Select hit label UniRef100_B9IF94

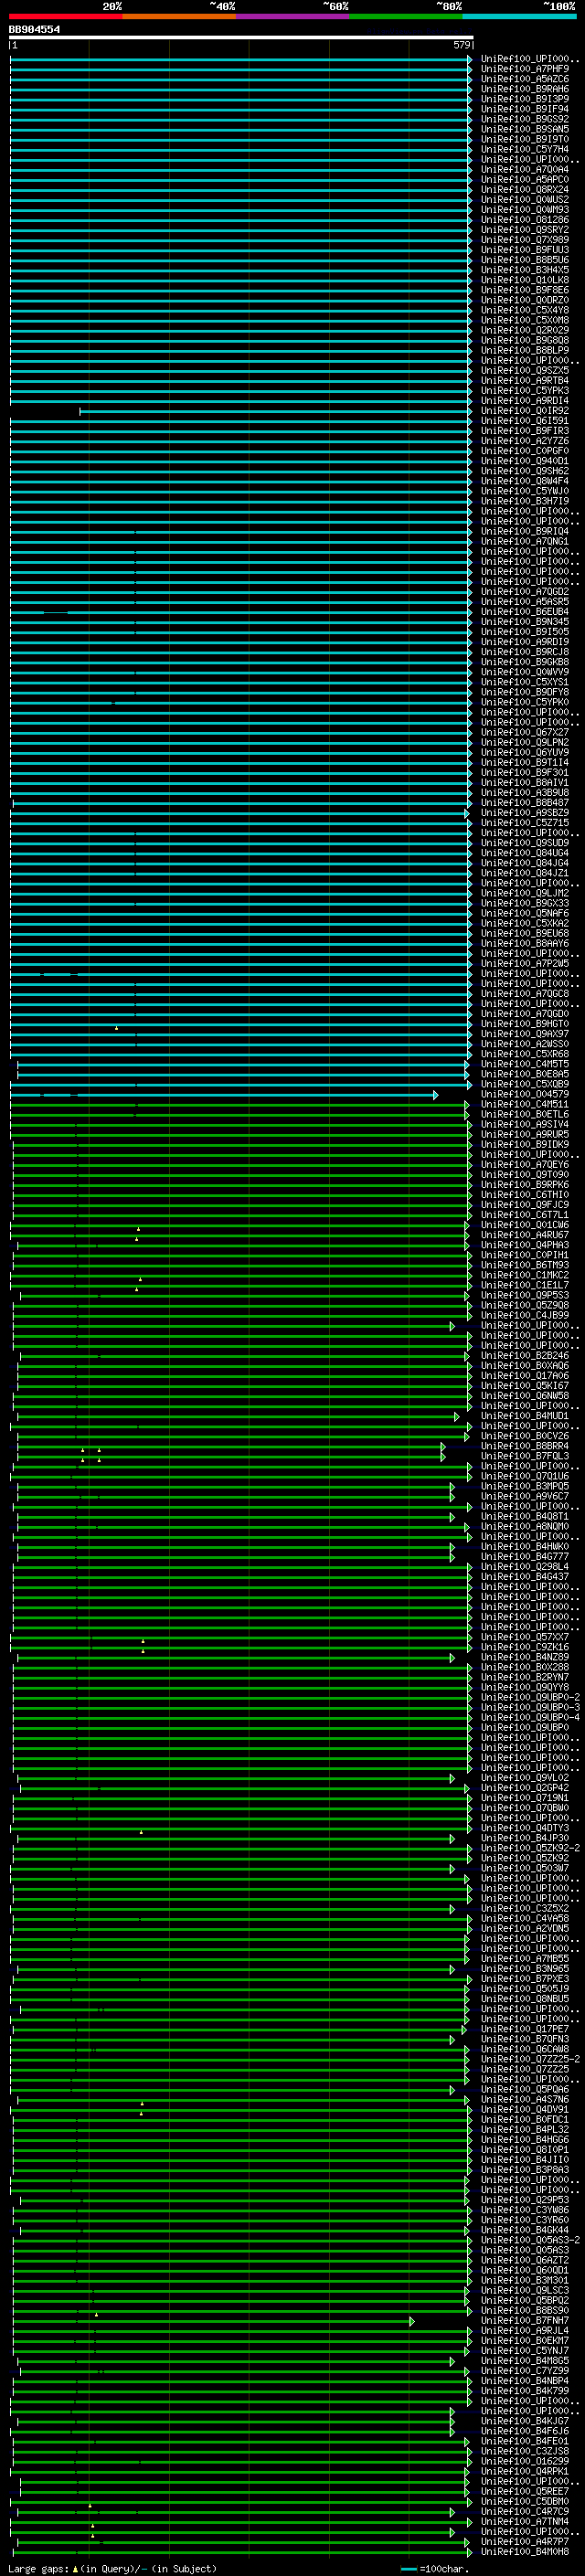click(x=524, y=109)
